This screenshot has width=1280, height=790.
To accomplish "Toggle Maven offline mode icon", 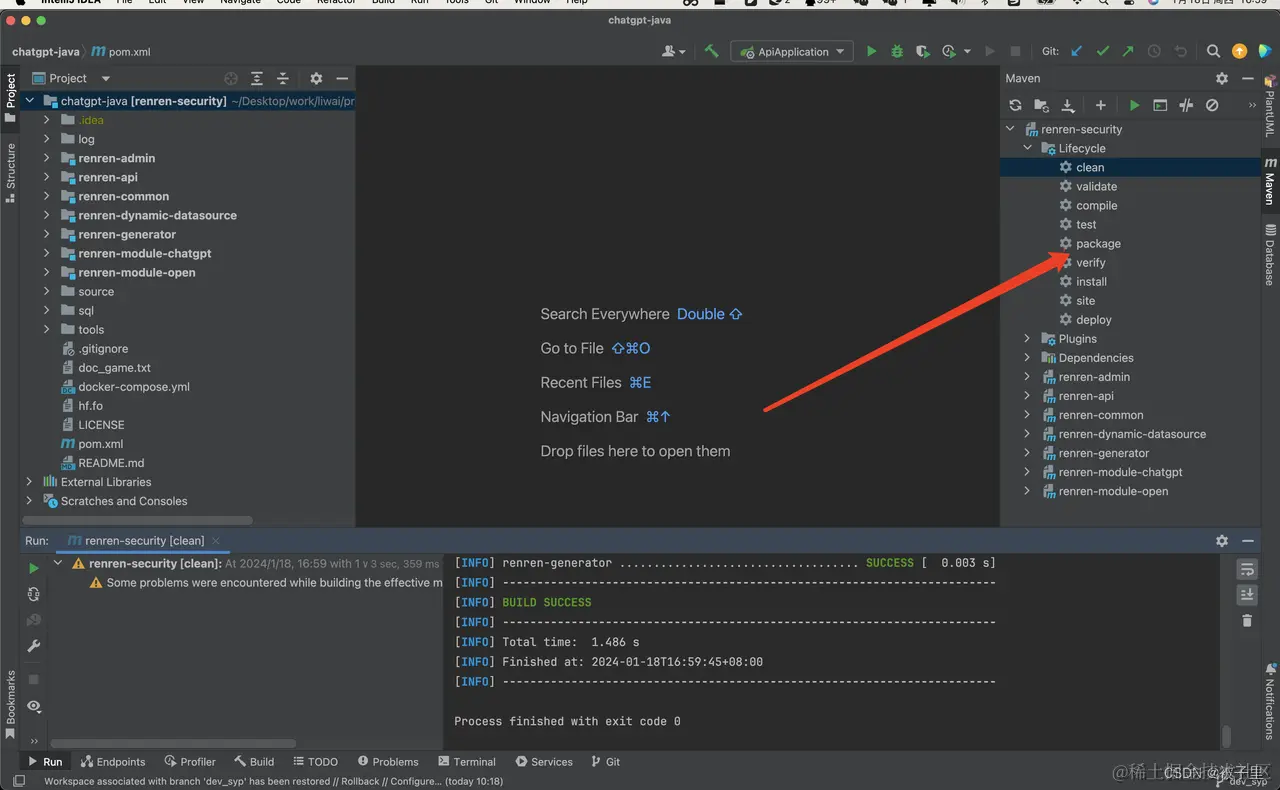I will (1186, 105).
